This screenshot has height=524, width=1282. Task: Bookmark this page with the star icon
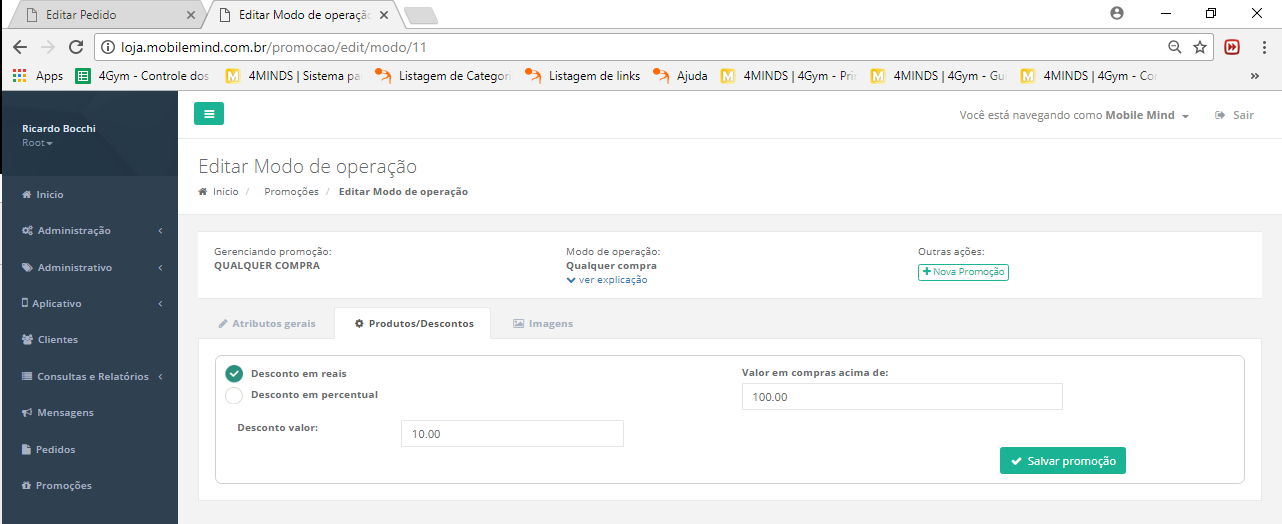coord(1200,47)
